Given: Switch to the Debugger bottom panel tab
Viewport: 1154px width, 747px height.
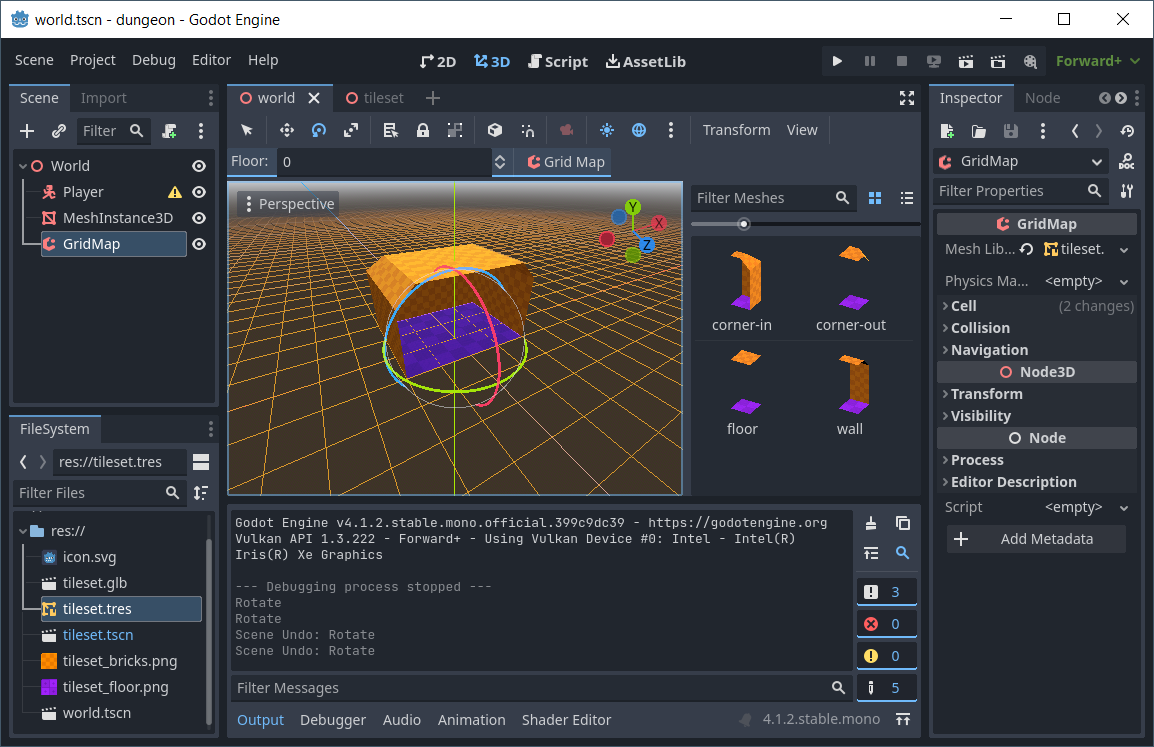Looking at the screenshot, I should pyautogui.click(x=333, y=720).
